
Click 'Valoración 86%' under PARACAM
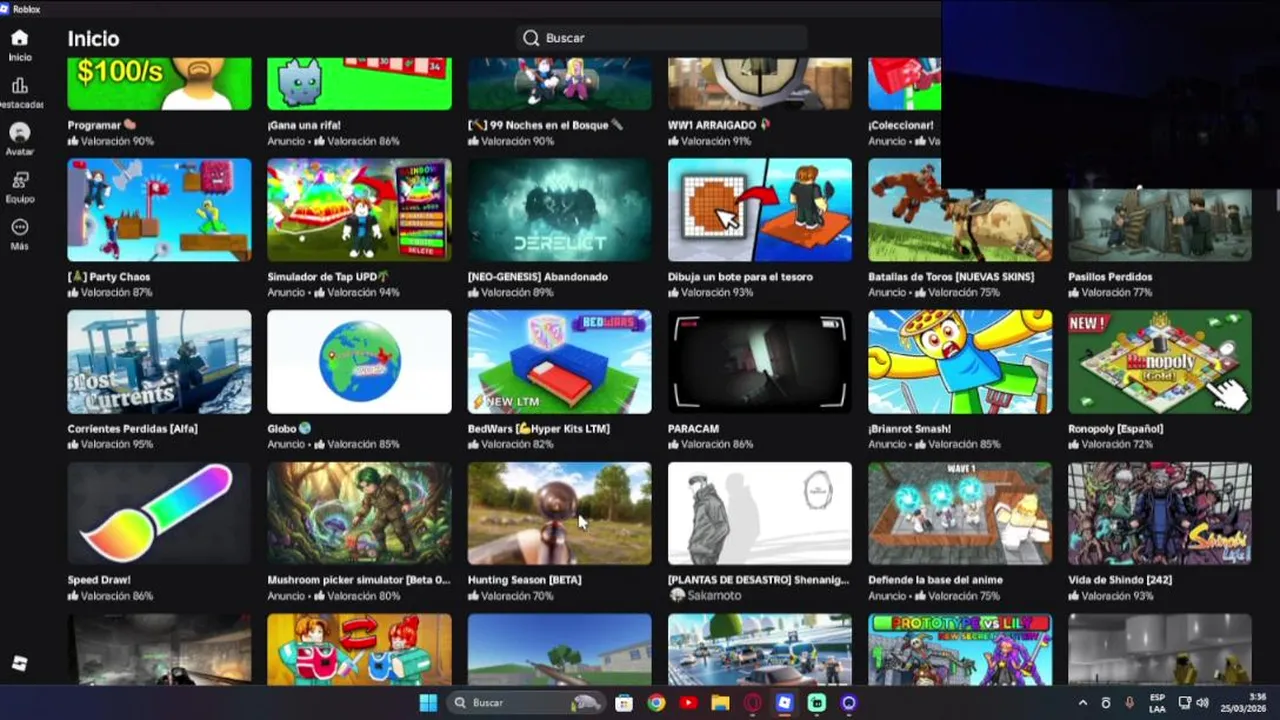[x=710, y=444]
